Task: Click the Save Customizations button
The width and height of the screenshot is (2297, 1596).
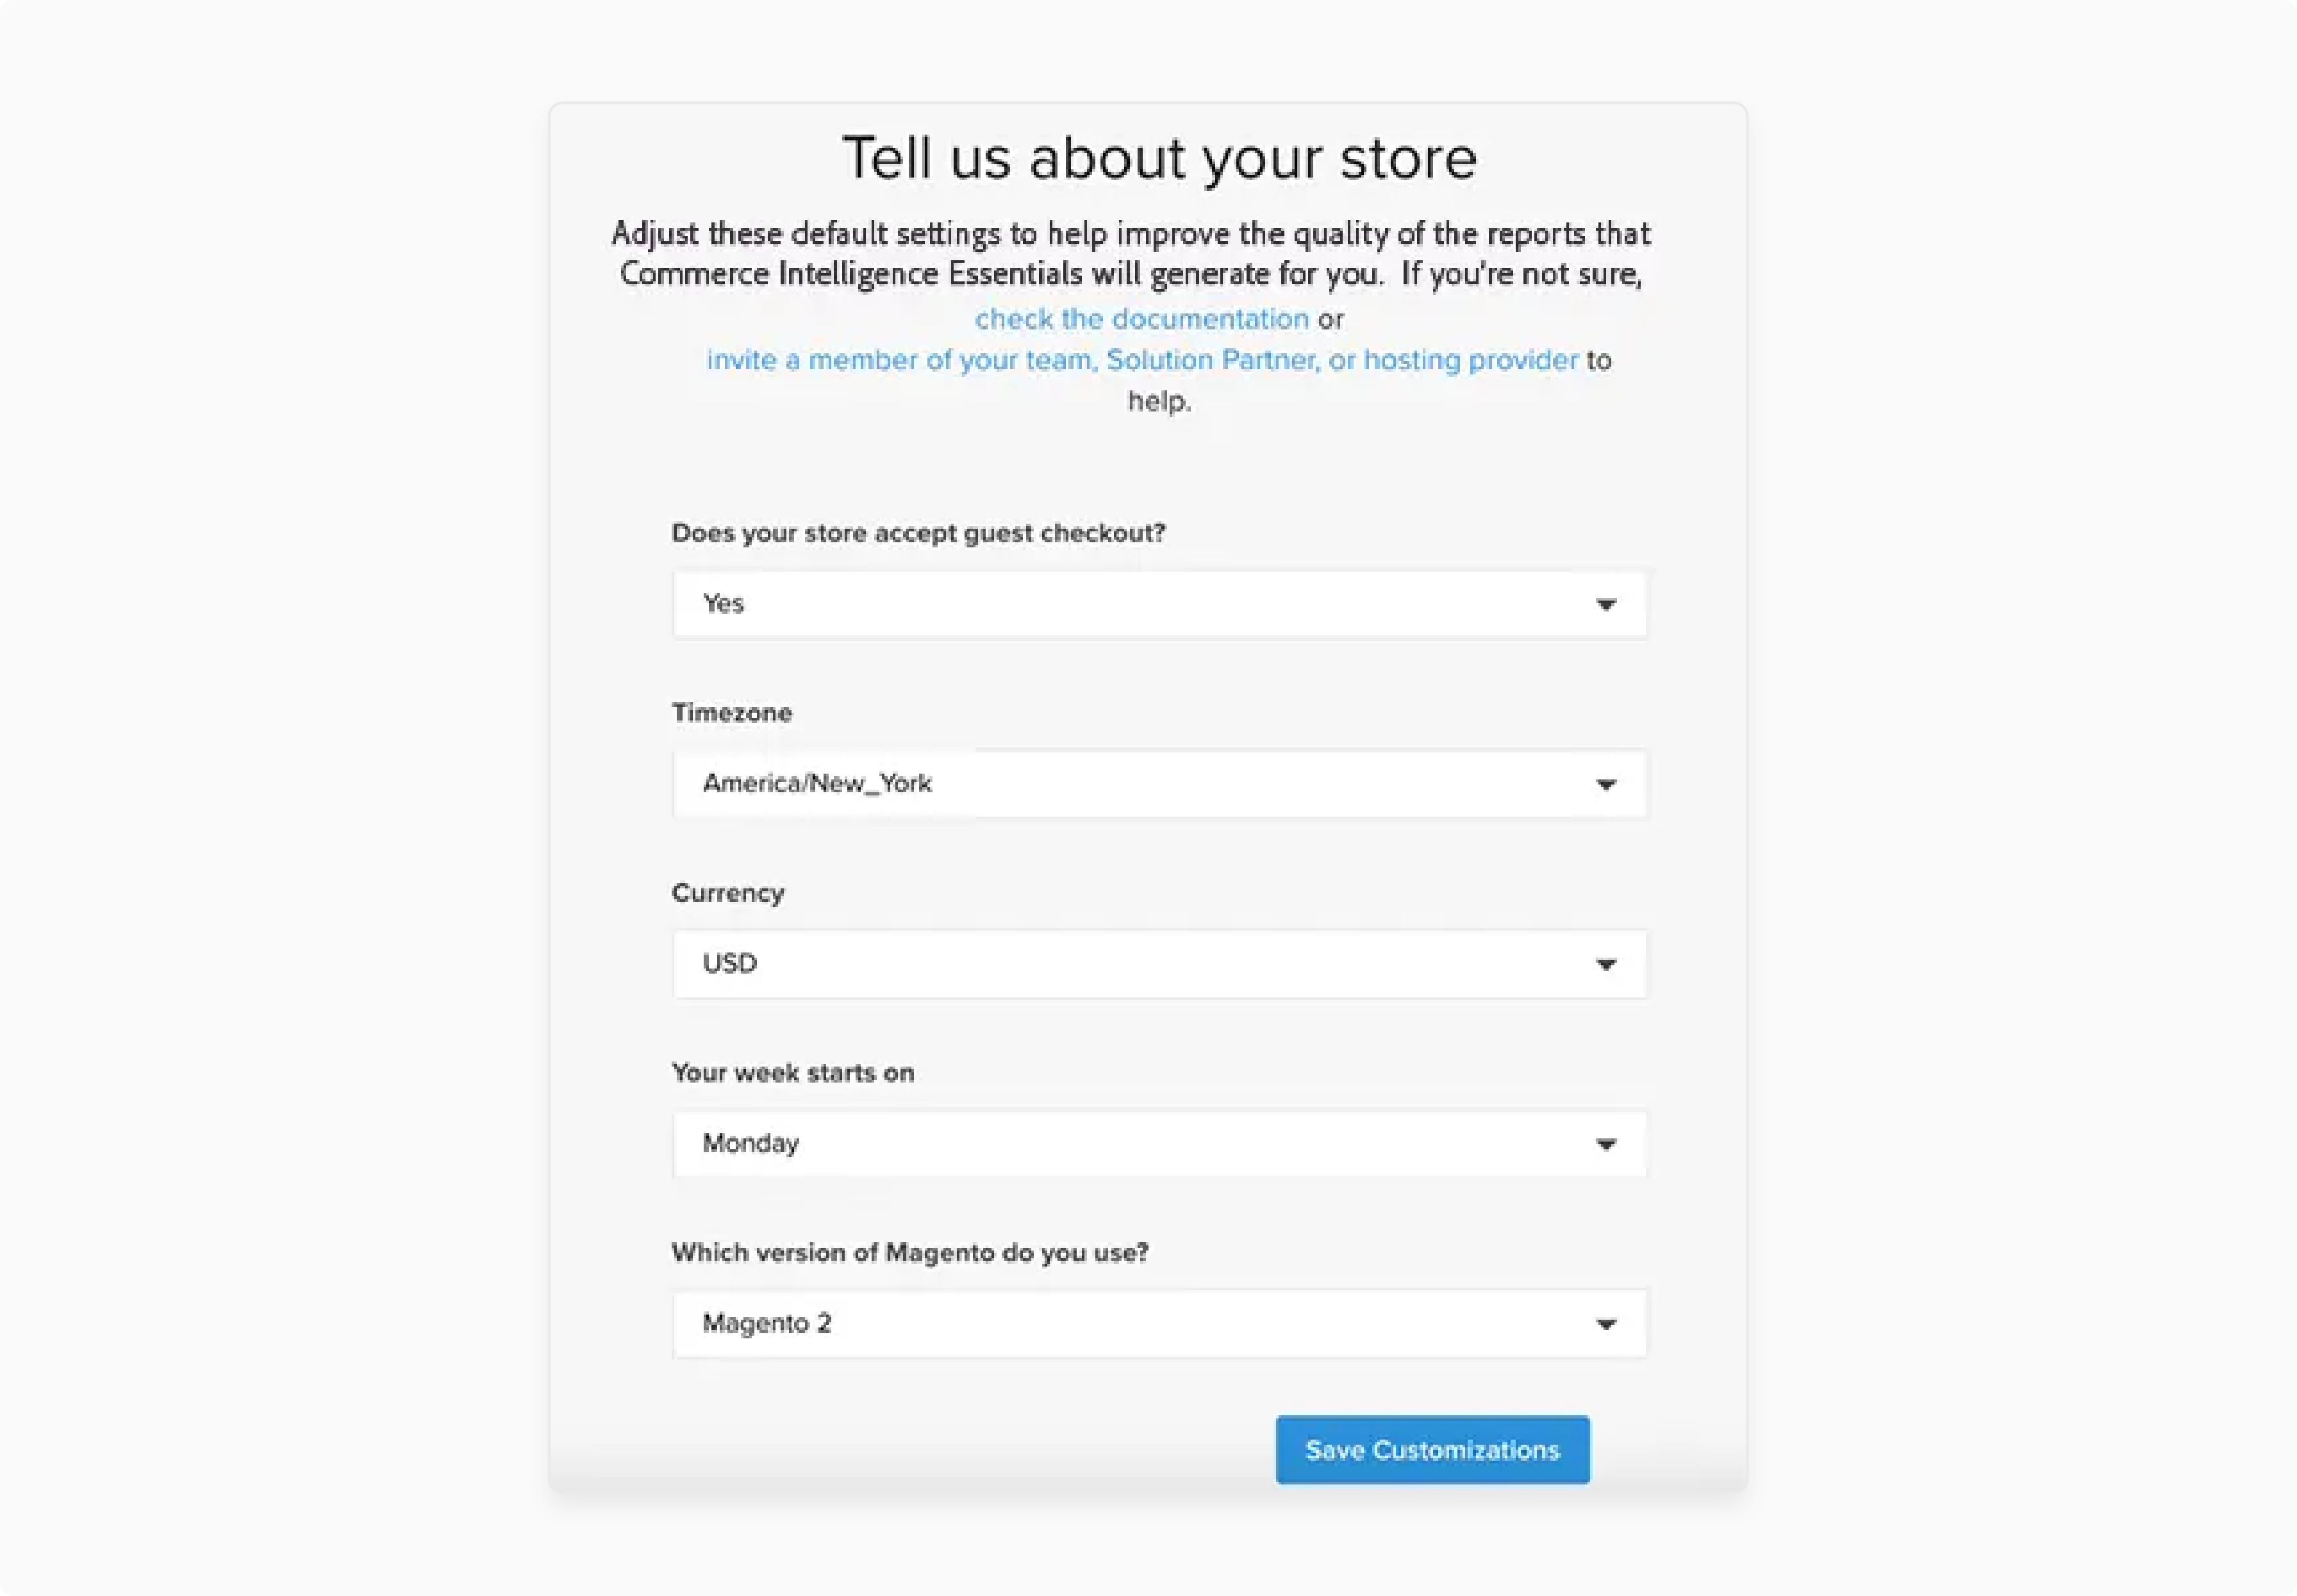Action: coord(1432,1449)
